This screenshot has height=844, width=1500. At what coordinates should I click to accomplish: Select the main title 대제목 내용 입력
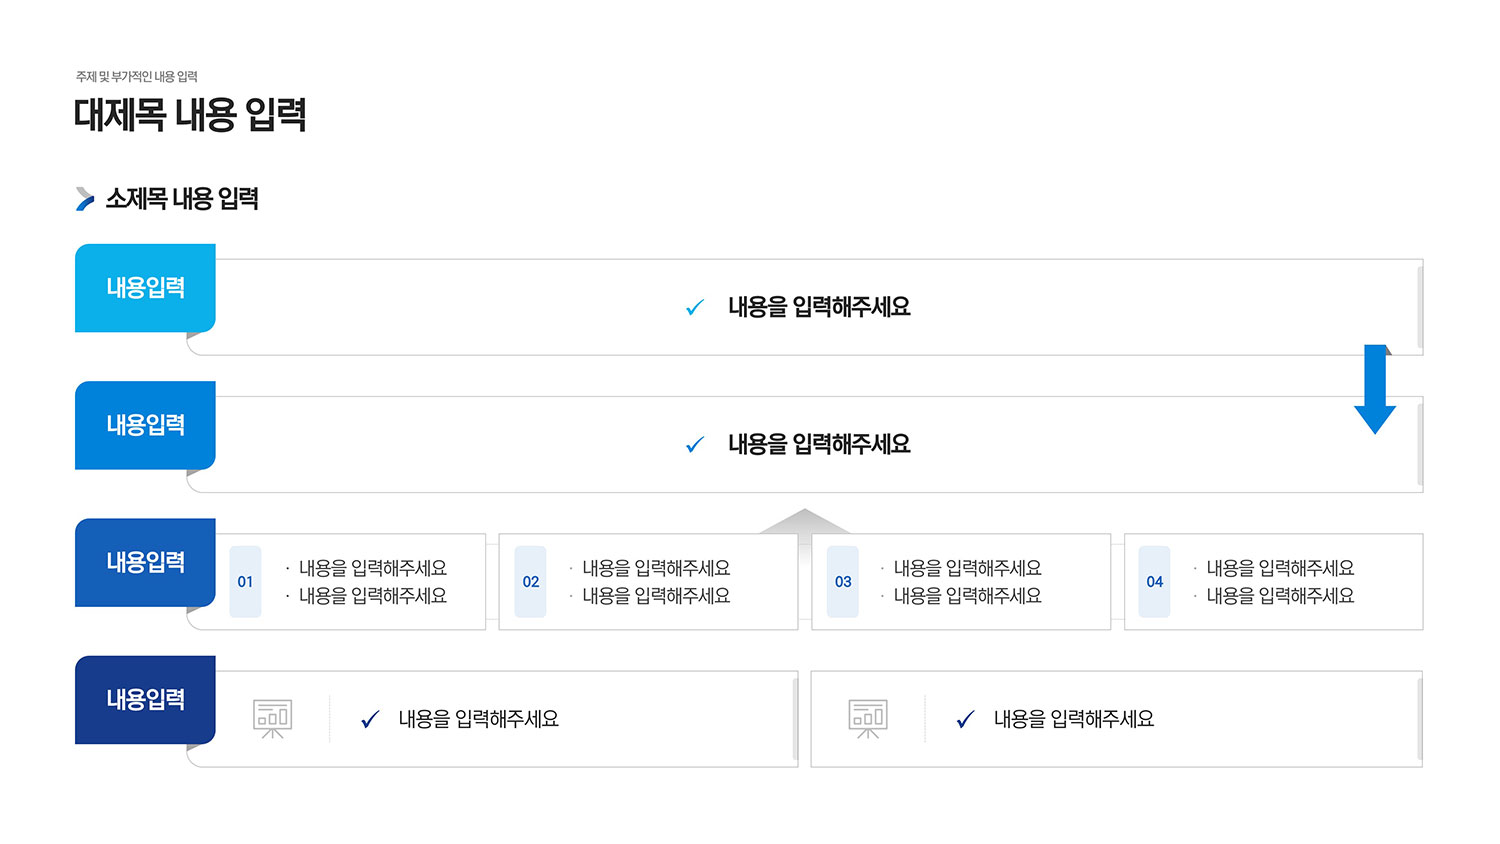[190, 115]
